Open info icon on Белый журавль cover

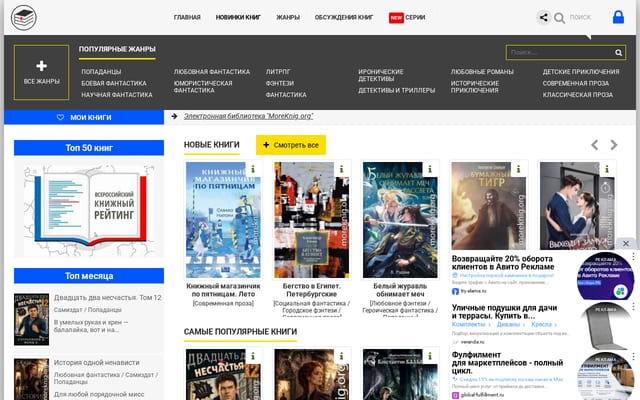pyautogui.click(x=430, y=169)
